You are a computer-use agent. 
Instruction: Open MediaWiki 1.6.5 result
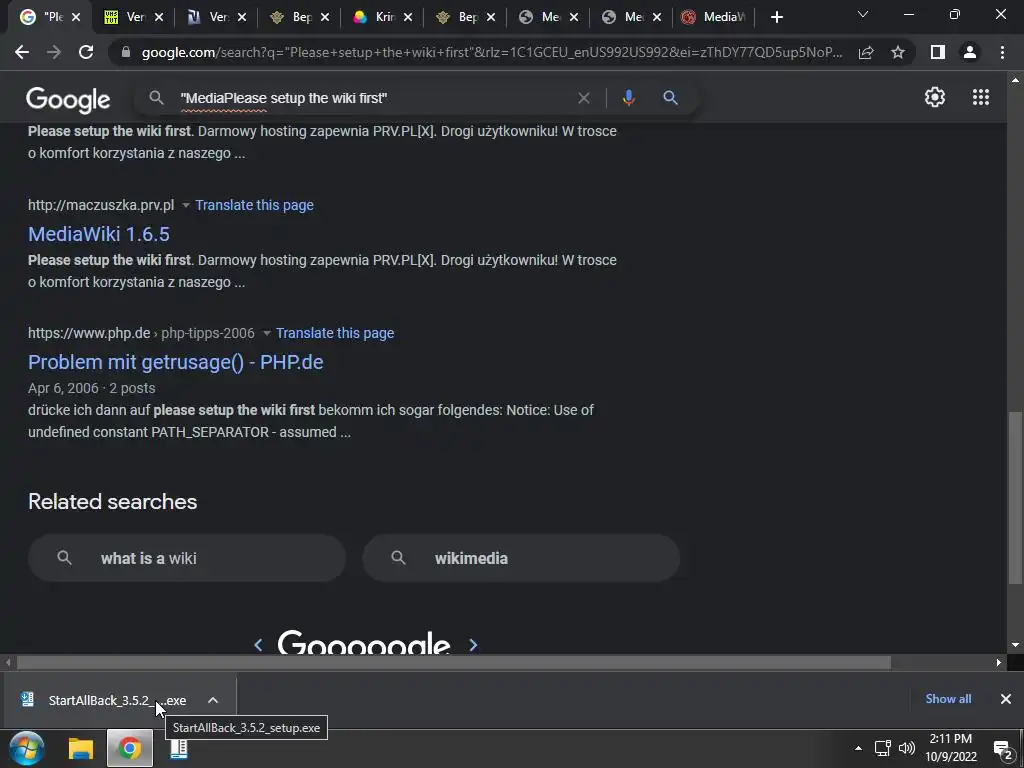click(x=99, y=234)
